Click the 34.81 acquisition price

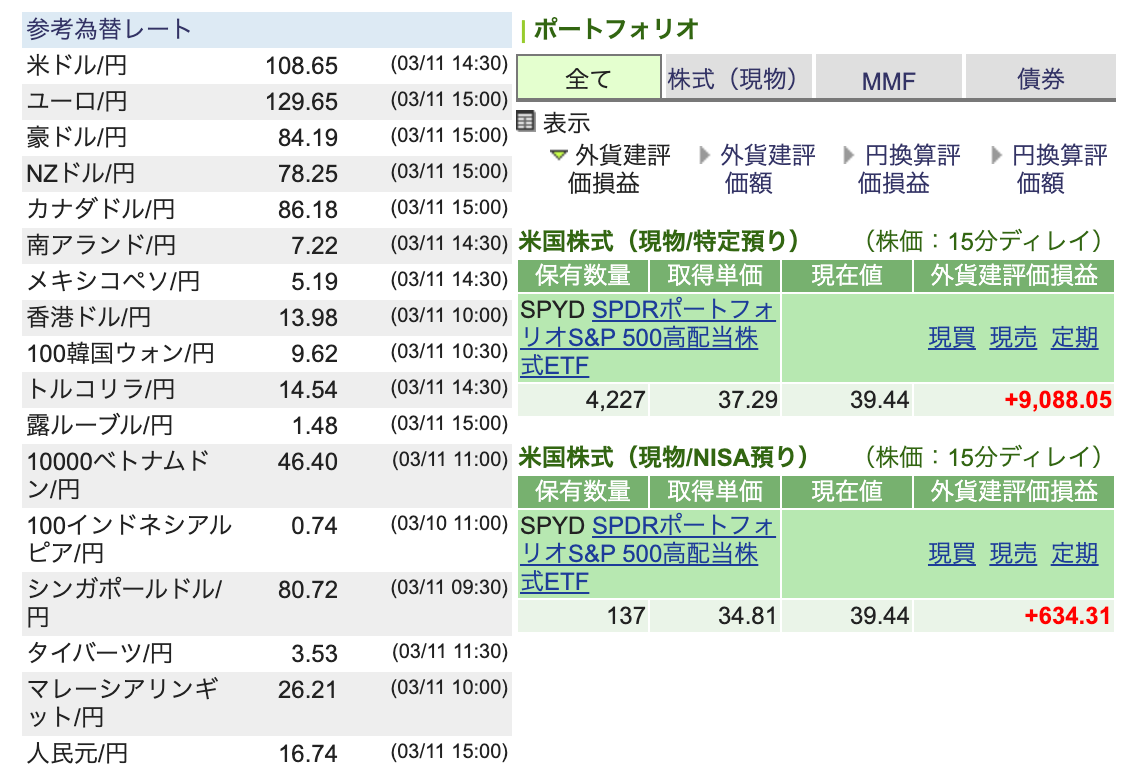pyautogui.click(x=748, y=616)
